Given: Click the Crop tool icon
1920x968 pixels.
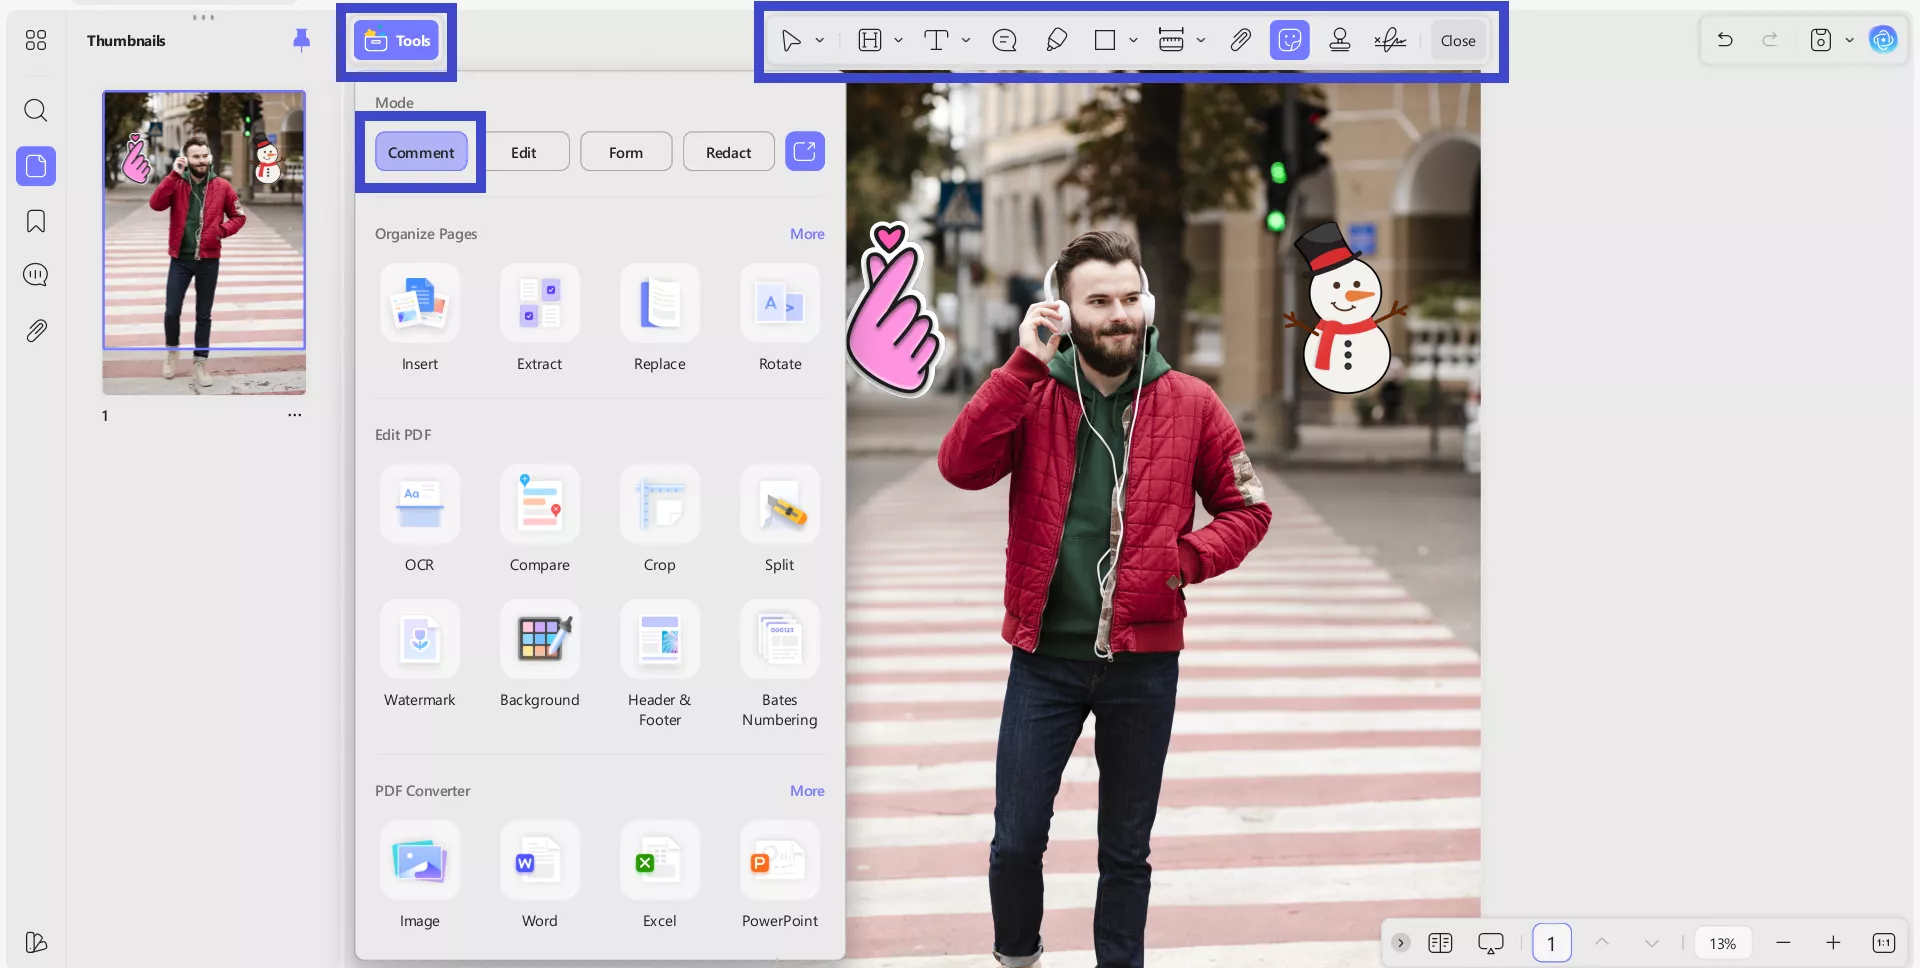Looking at the screenshot, I should [x=659, y=504].
